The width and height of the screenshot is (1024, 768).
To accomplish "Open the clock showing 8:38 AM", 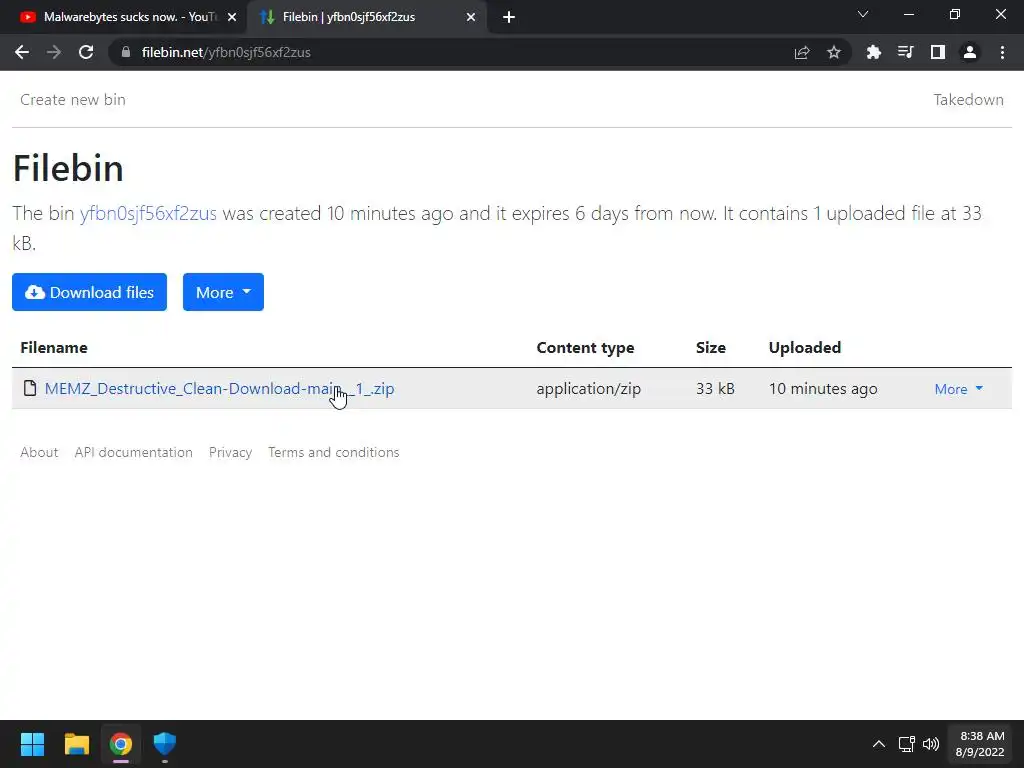I will click(980, 744).
